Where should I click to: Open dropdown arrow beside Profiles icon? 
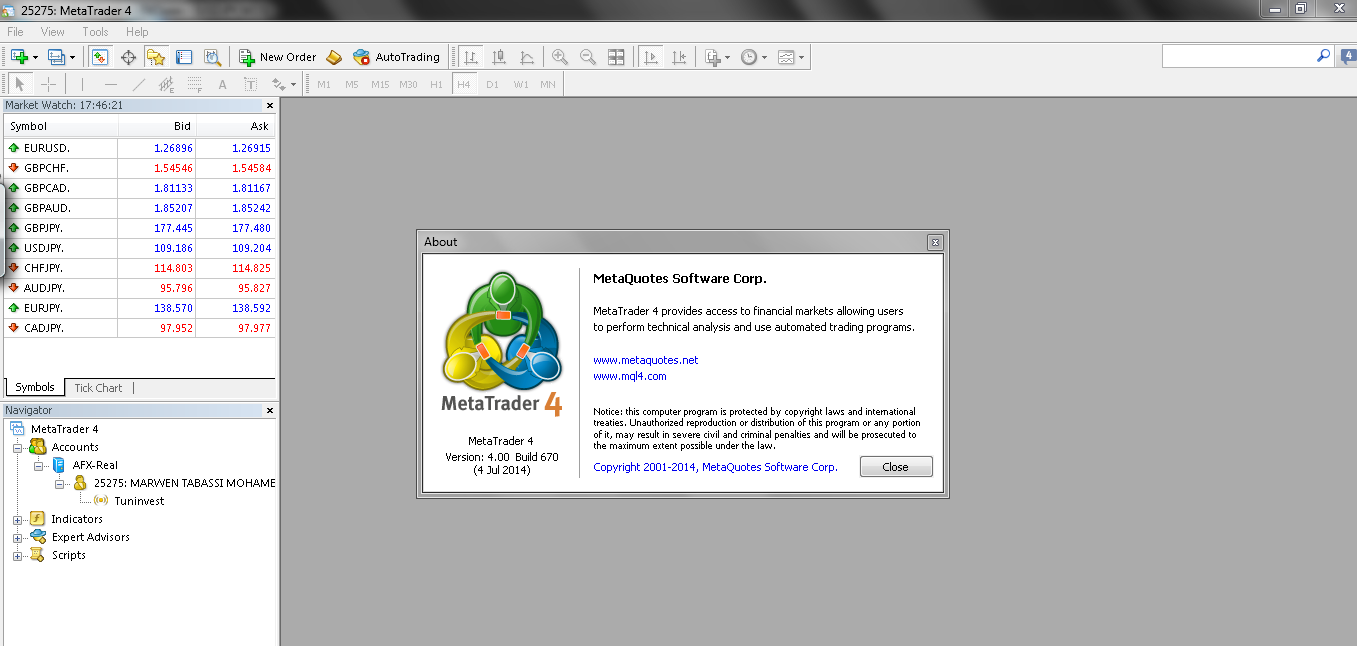[x=72, y=57]
